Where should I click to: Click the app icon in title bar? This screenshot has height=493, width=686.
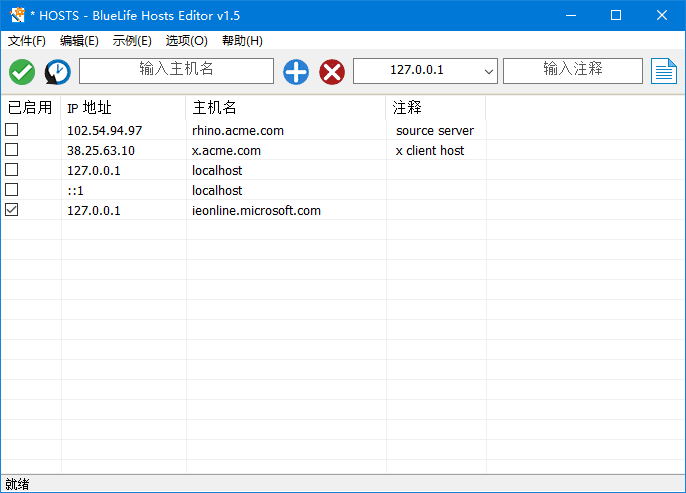point(17,15)
